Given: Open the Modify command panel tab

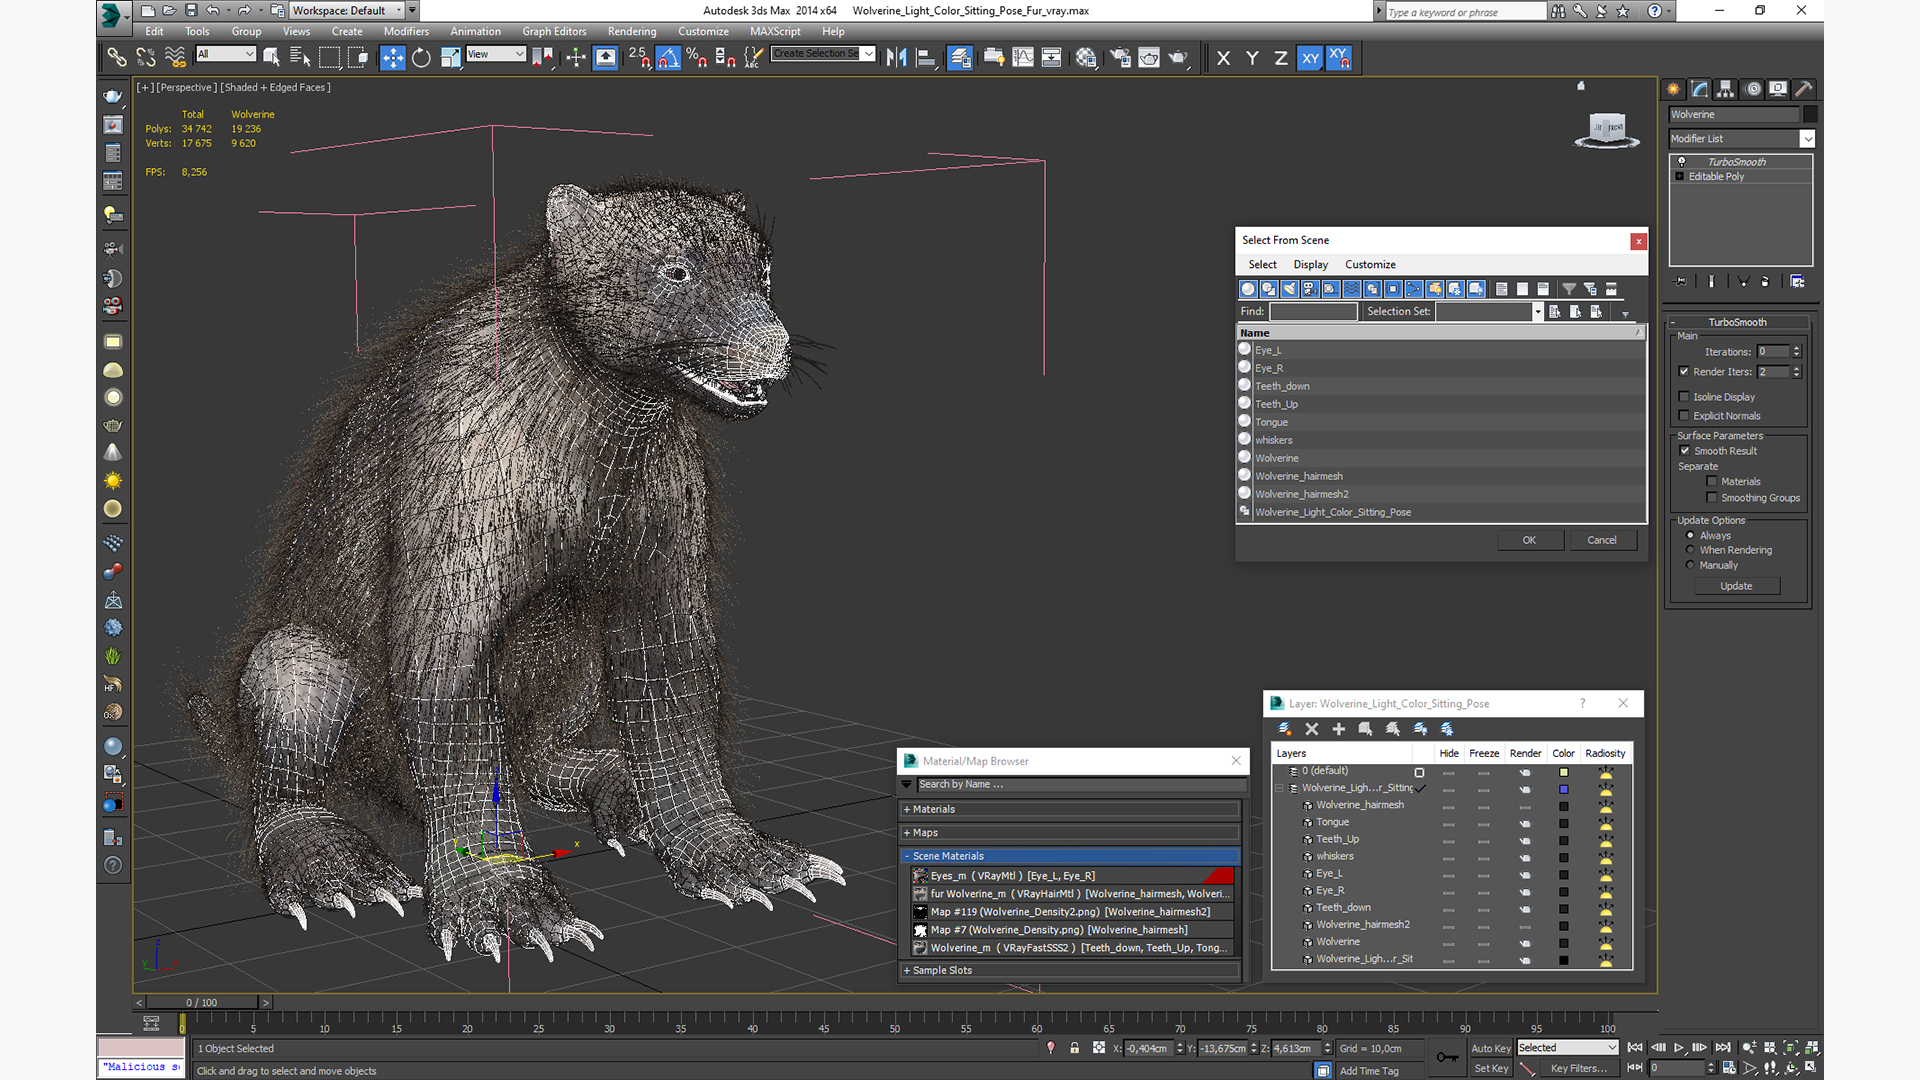Looking at the screenshot, I should [x=1700, y=89].
